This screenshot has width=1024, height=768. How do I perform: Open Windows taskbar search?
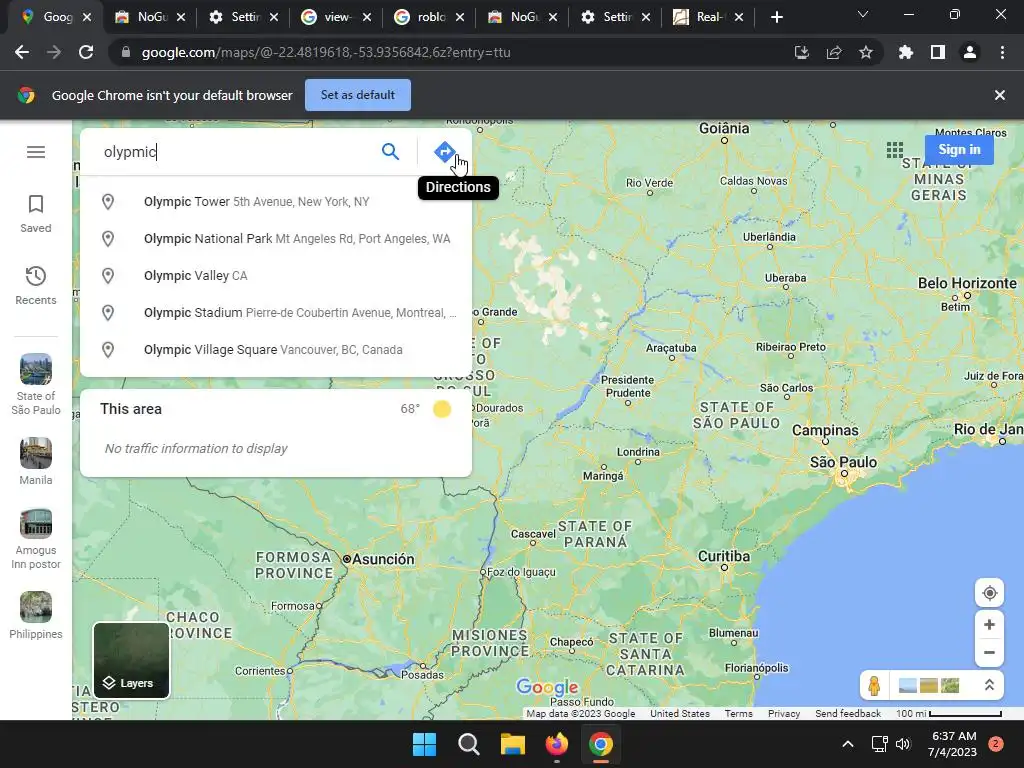point(468,744)
